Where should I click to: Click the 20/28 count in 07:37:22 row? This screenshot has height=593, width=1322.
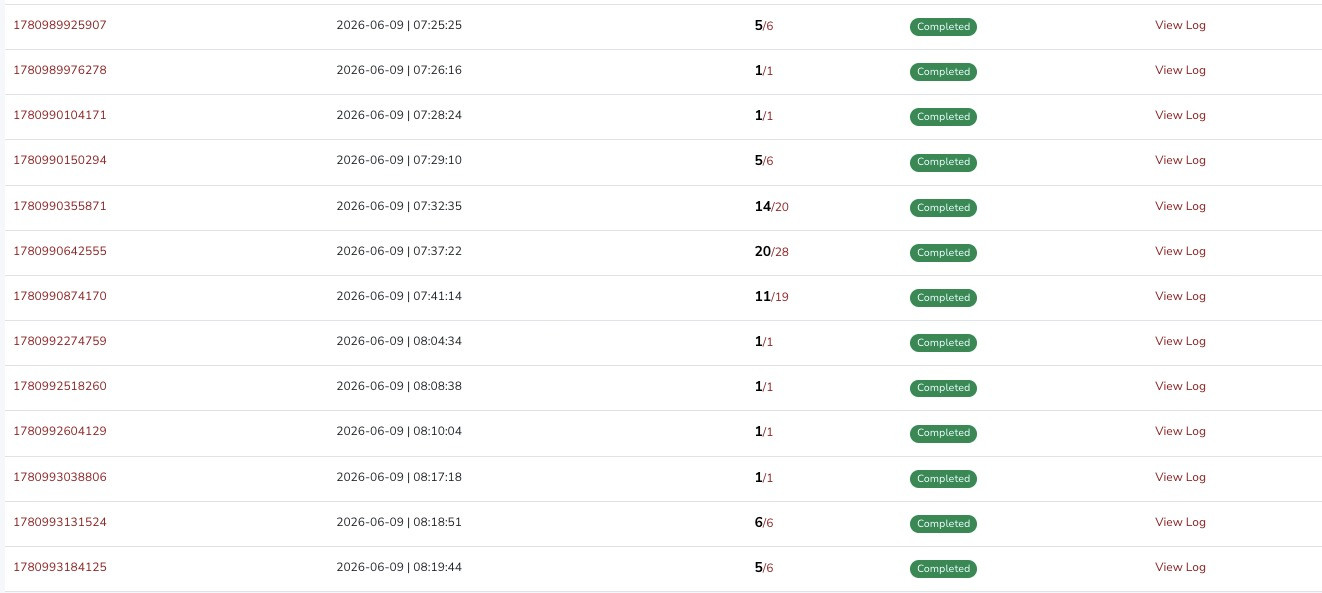(x=772, y=252)
